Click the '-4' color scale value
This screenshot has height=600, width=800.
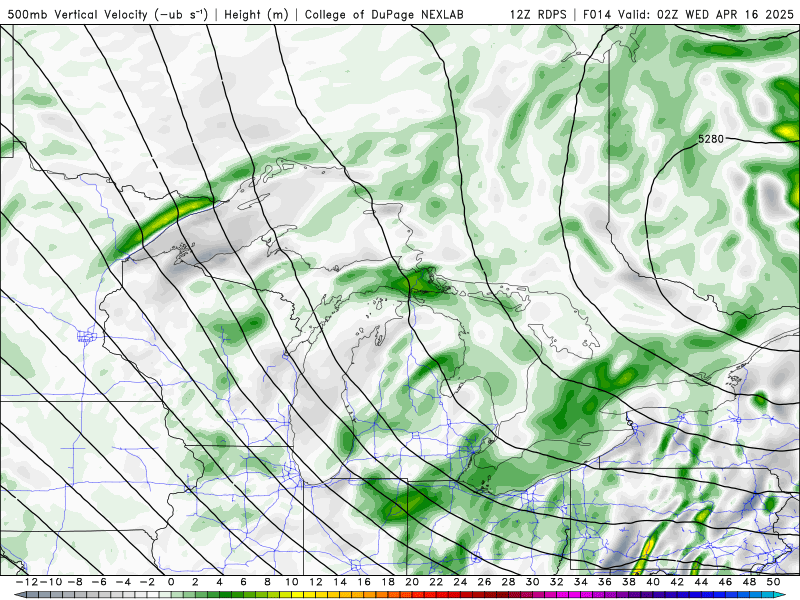tap(123, 582)
